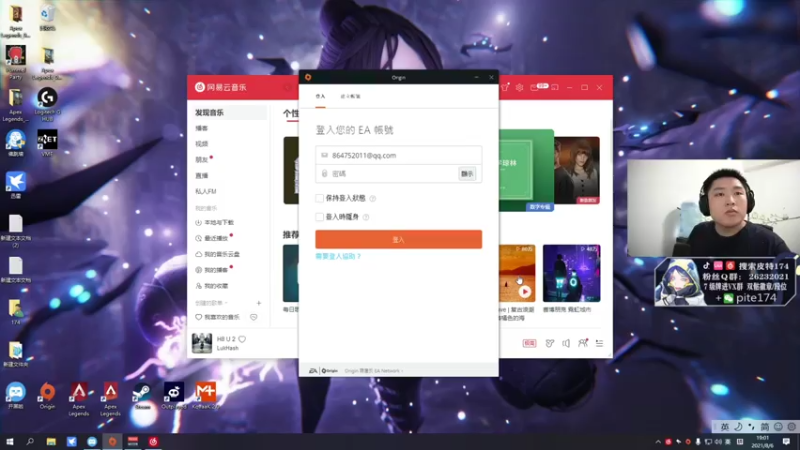Viewport: 800px width, 450px height.
Task: Toggle IME 简 simplified Chinese mode
Action: coord(764,427)
